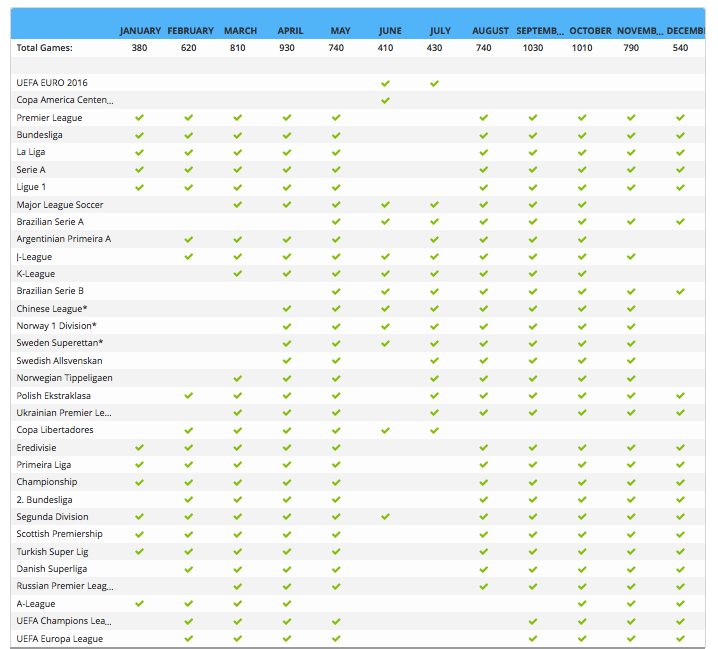The width and height of the screenshot is (718, 649).
Task: Click the 790 total games value
Action: (x=631, y=48)
